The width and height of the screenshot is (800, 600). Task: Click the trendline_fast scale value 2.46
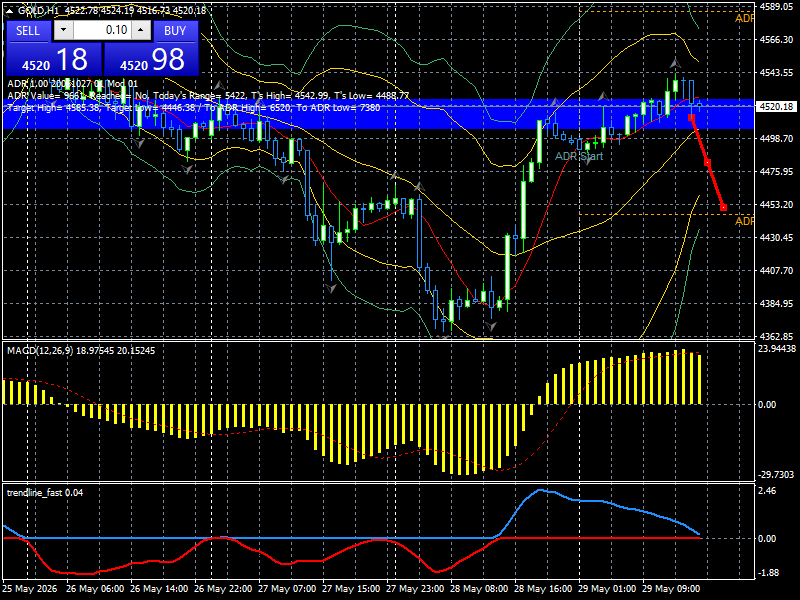pos(767,491)
